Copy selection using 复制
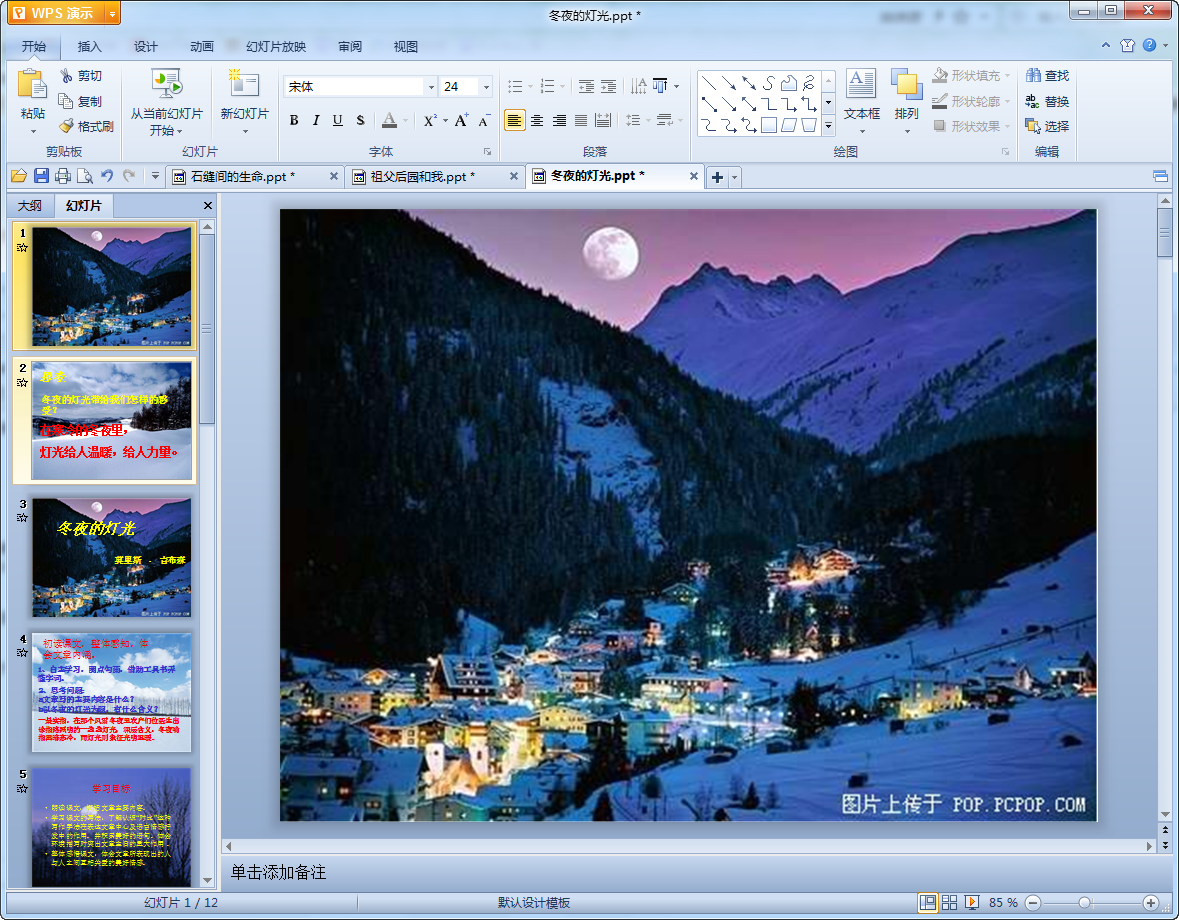 [81, 101]
